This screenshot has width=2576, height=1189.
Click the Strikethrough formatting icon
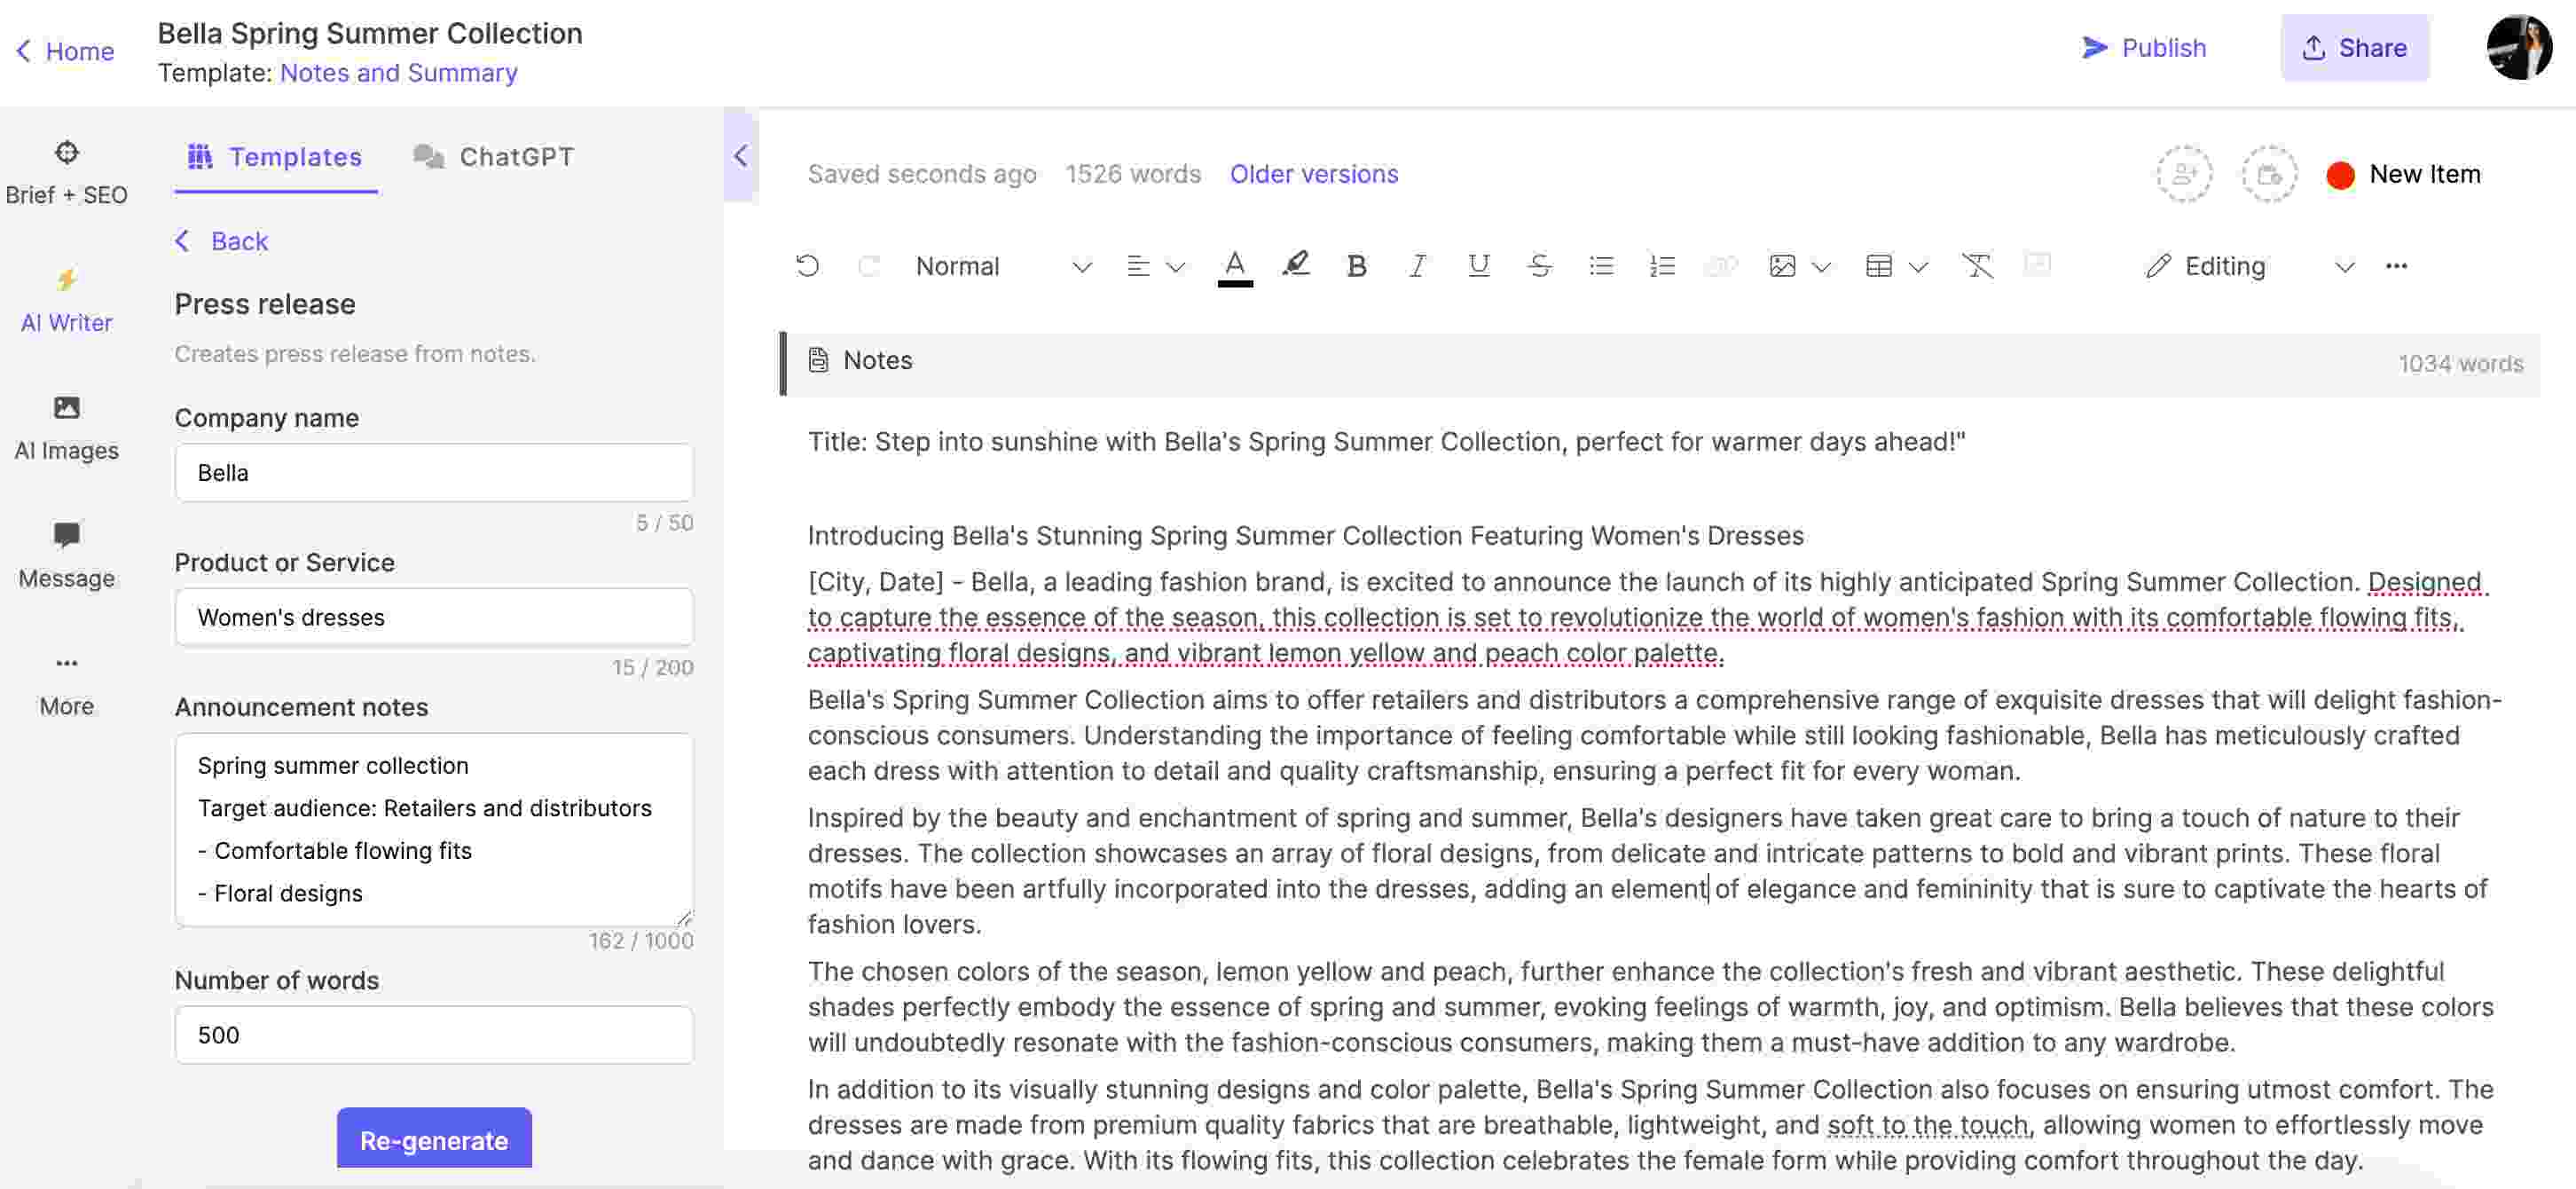[x=1536, y=266]
